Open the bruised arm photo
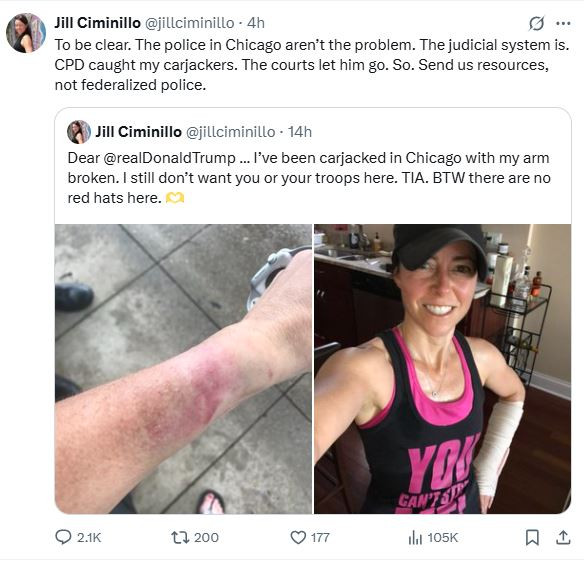The height and width of the screenshot is (566, 584). click(183, 369)
